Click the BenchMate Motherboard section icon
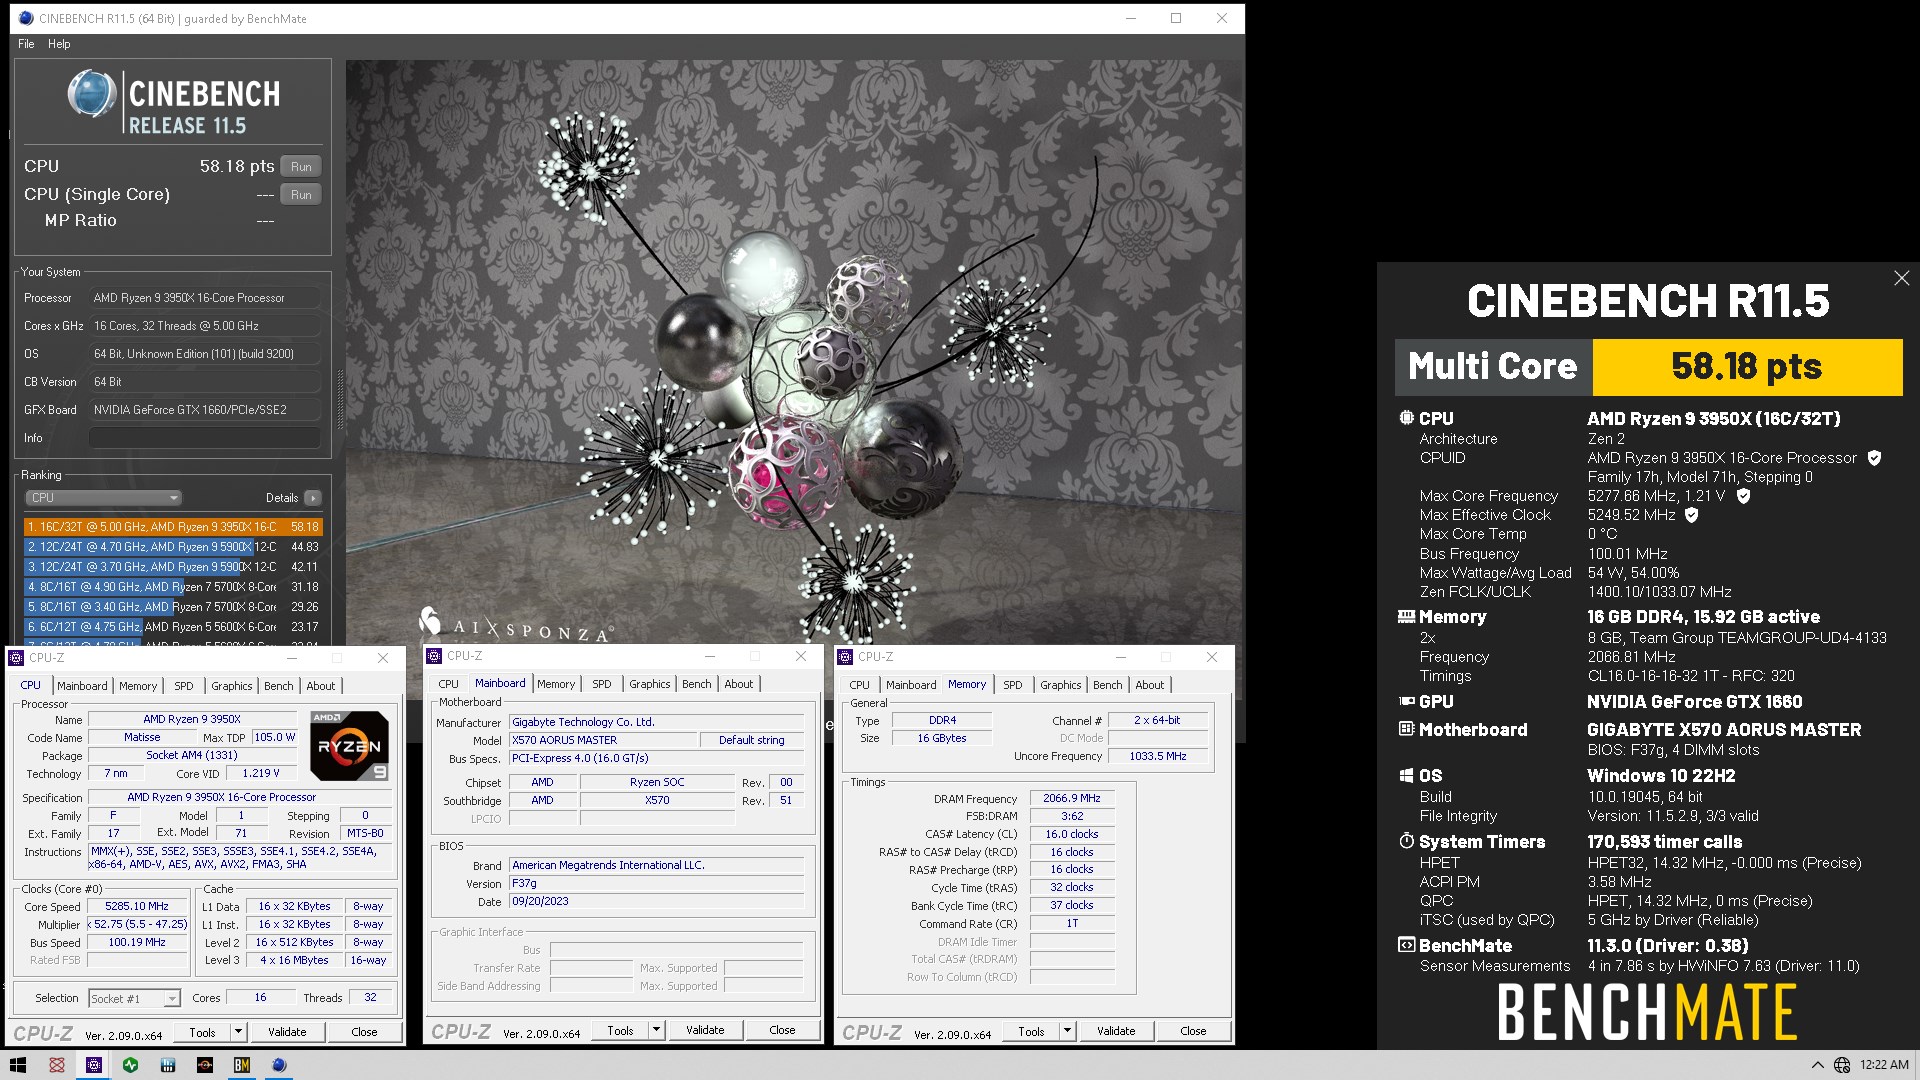The width and height of the screenshot is (1920, 1080). 1406,729
